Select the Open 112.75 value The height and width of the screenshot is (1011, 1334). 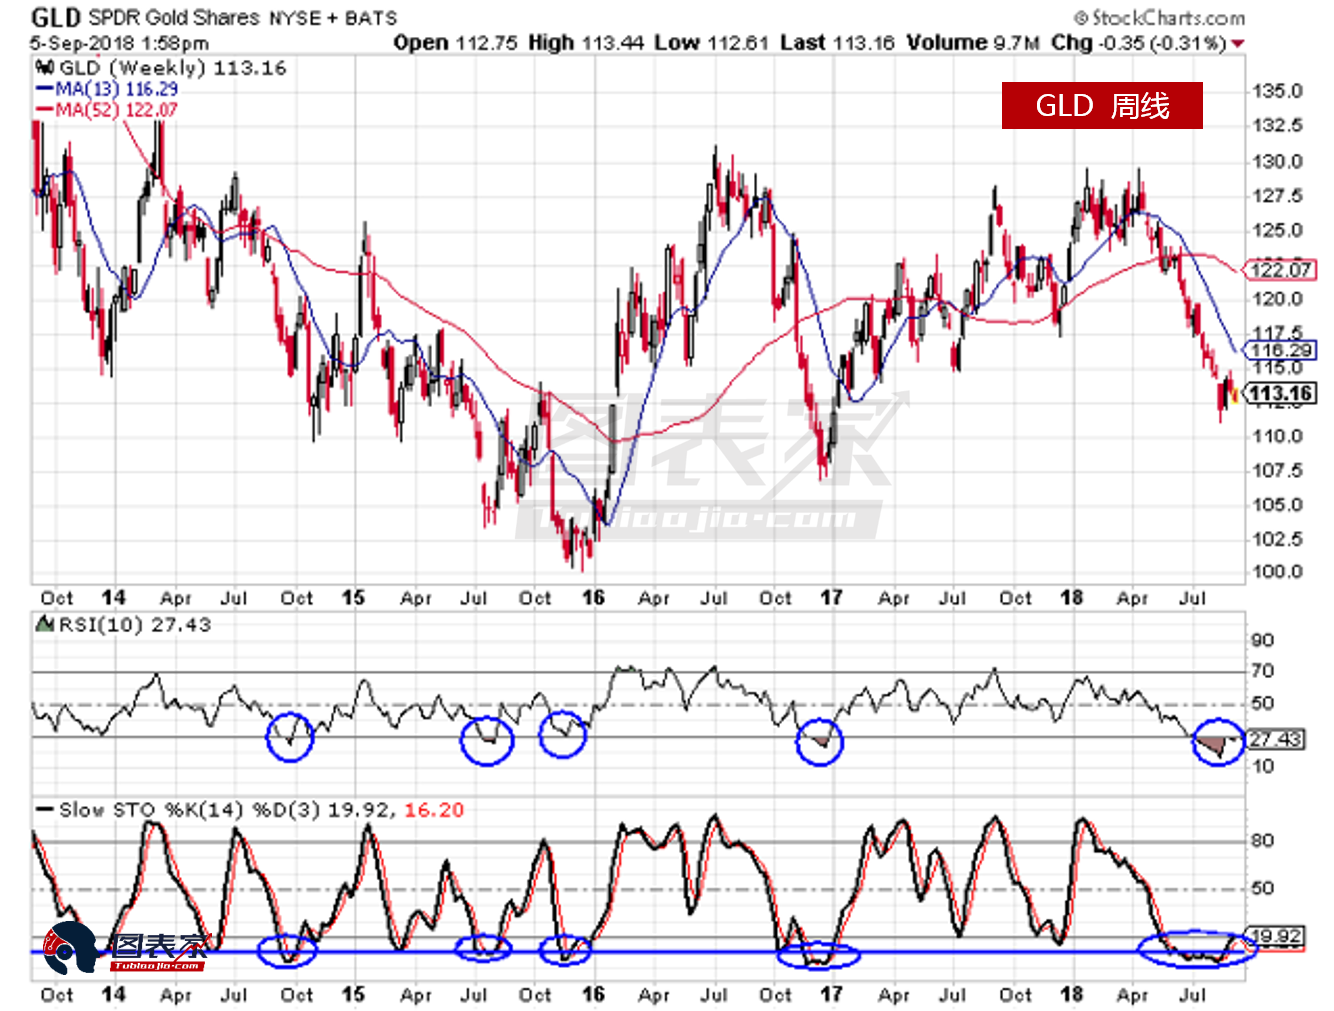[455, 43]
